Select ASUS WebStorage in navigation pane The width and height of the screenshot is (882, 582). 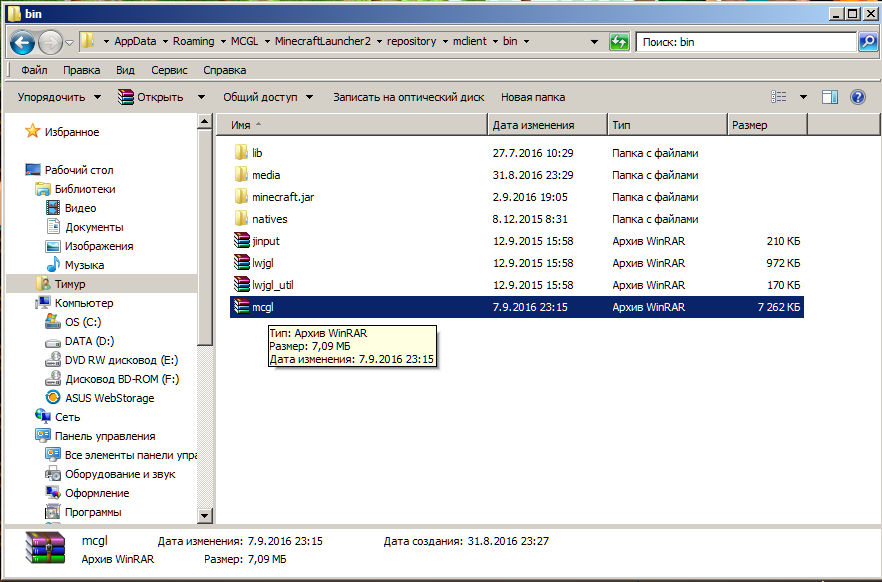pos(109,398)
